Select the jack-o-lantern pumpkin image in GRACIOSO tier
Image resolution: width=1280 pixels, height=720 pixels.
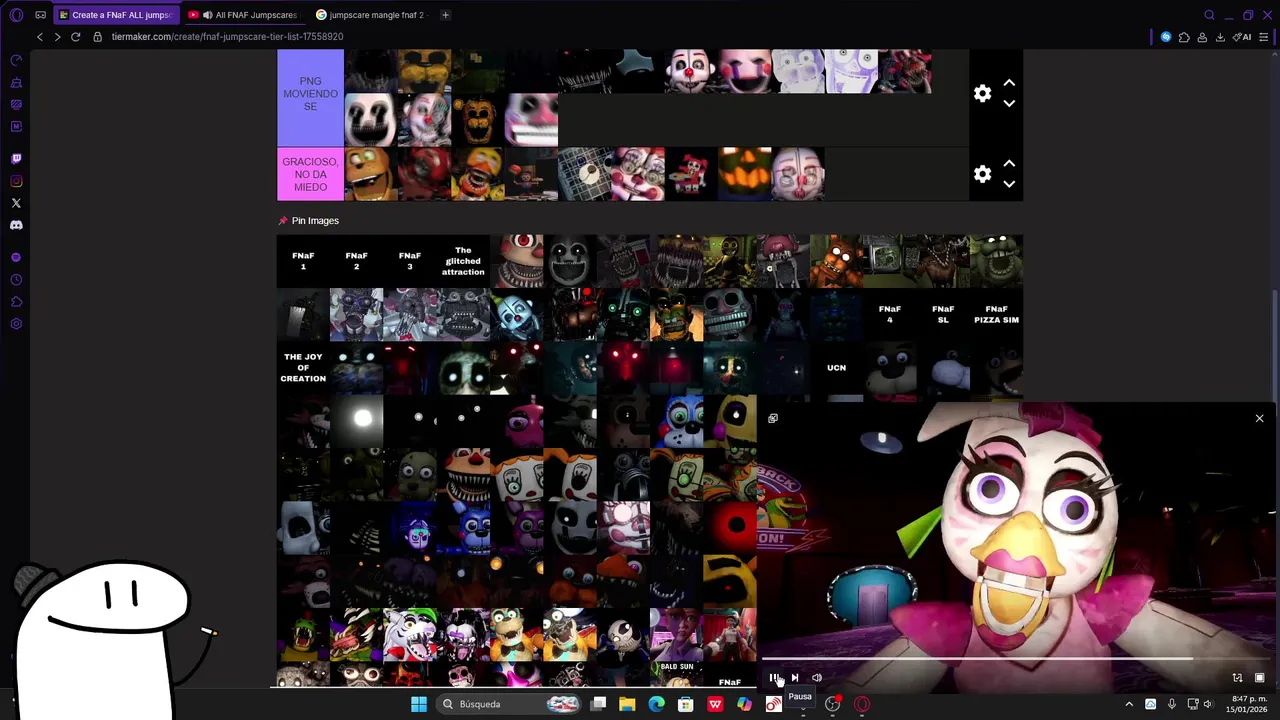pyautogui.click(x=745, y=174)
